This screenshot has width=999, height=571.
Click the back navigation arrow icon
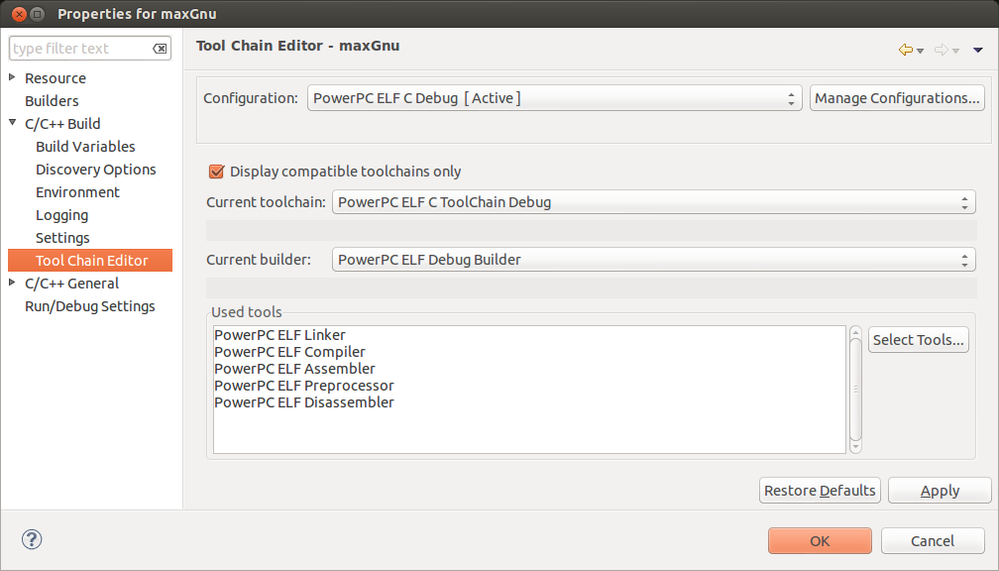[x=906, y=49]
